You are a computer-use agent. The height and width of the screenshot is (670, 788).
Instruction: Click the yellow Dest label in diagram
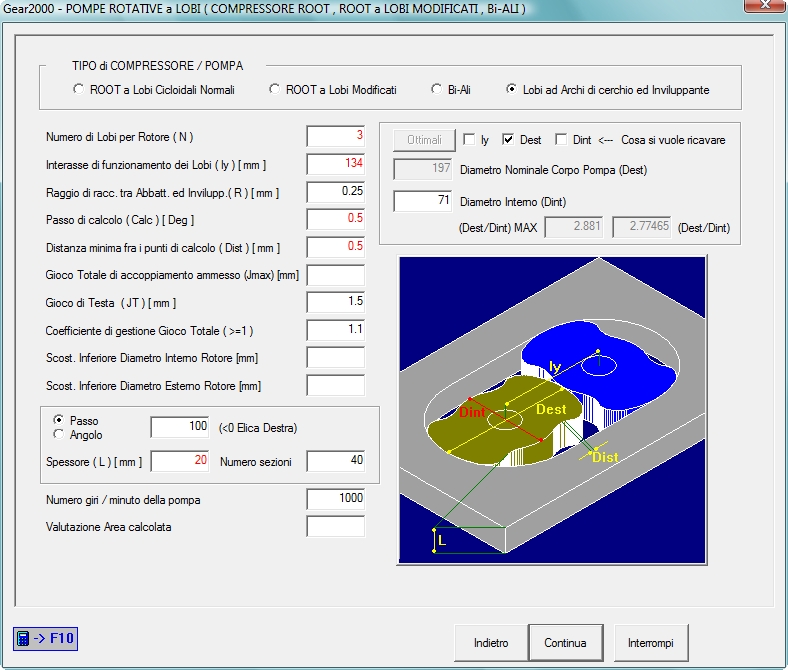coord(551,409)
